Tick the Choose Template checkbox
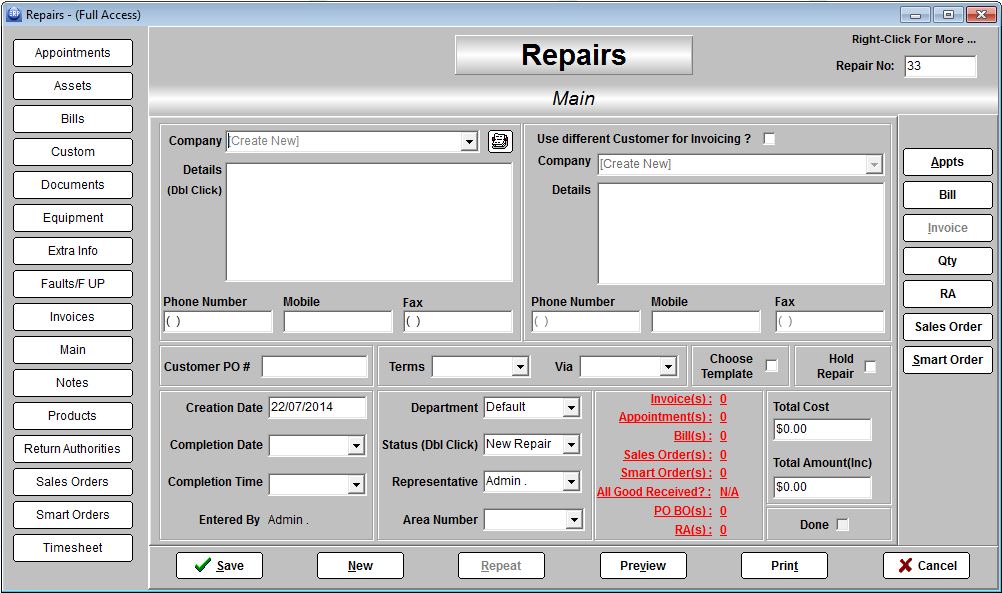Screen dimensions: 1002x593 771,366
